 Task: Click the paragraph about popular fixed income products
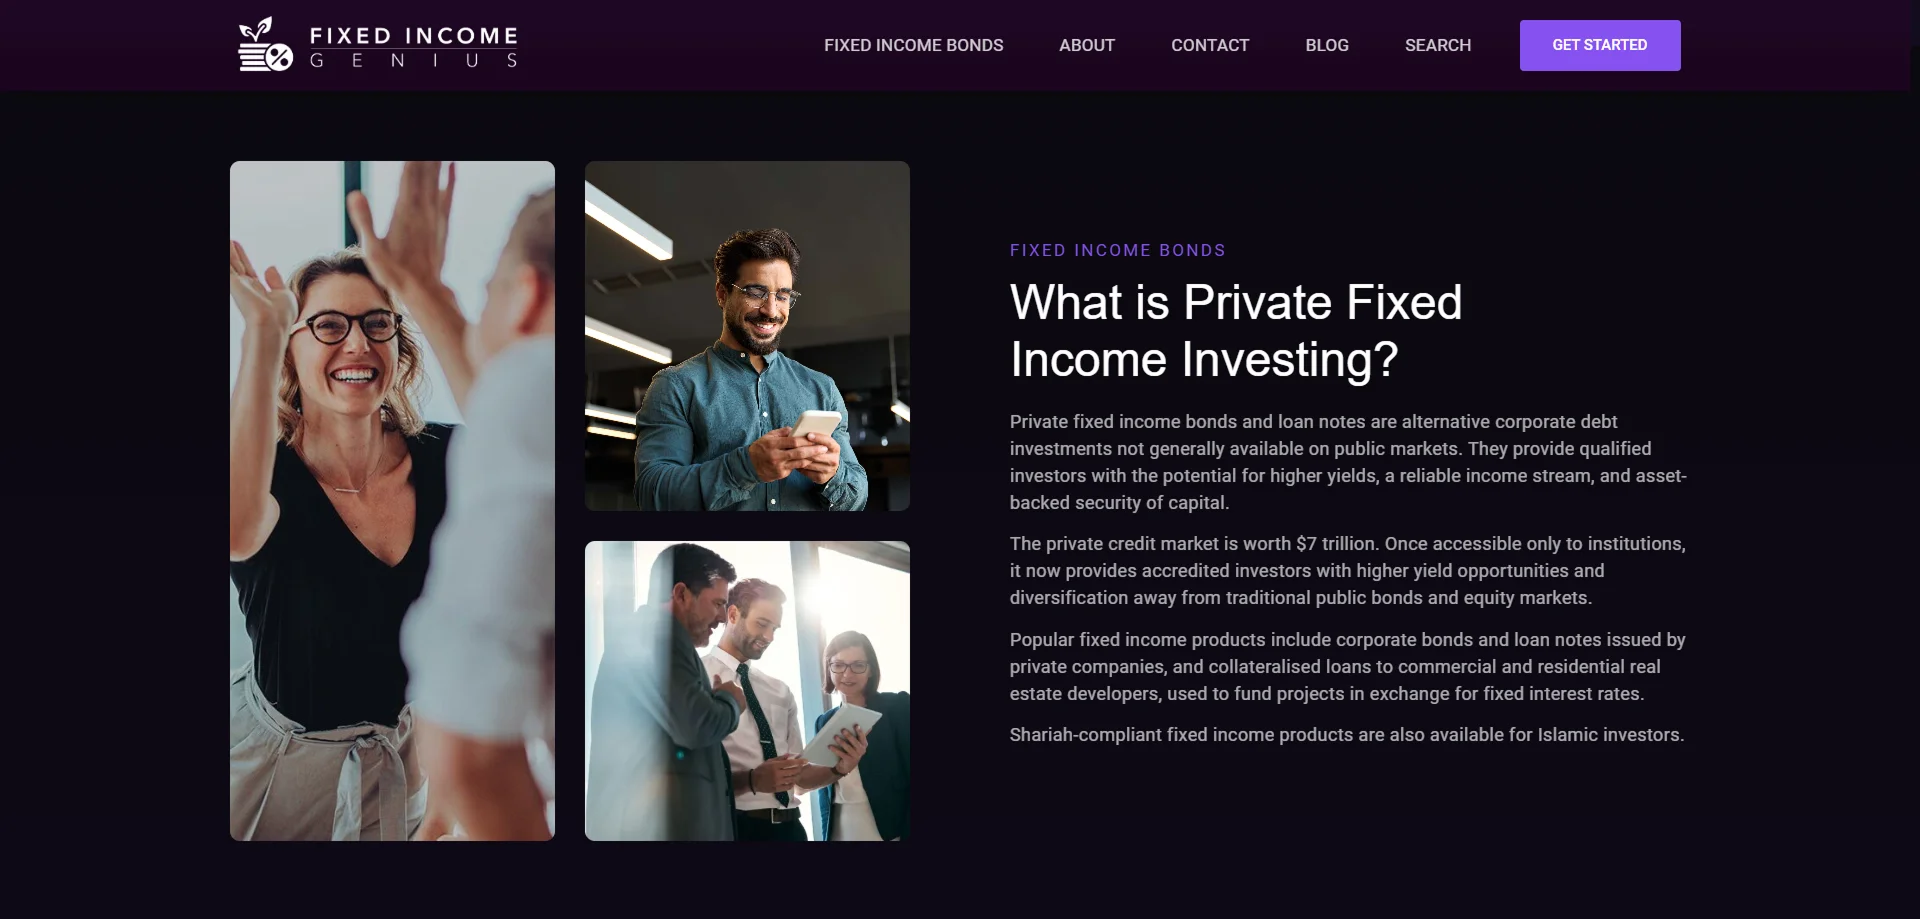pyautogui.click(x=1348, y=666)
